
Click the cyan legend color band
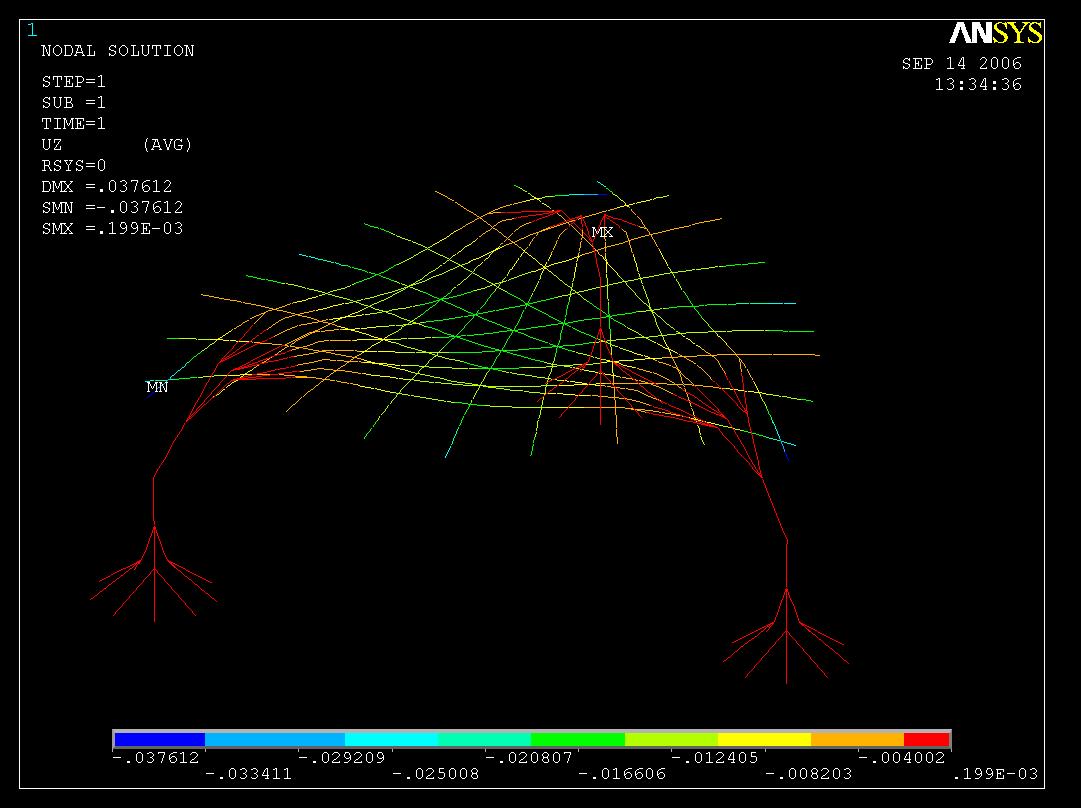coord(391,740)
